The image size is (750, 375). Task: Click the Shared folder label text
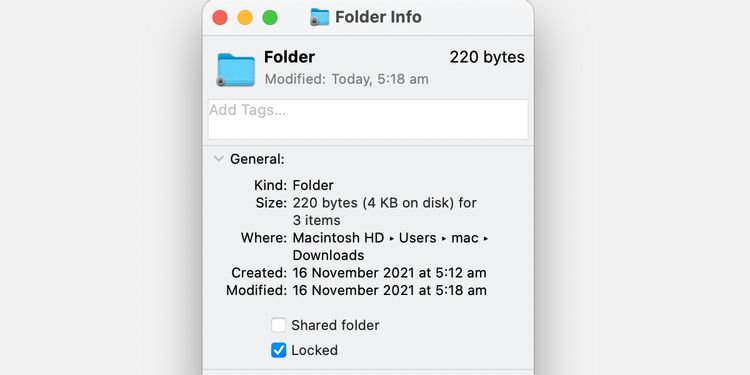tap(335, 325)
